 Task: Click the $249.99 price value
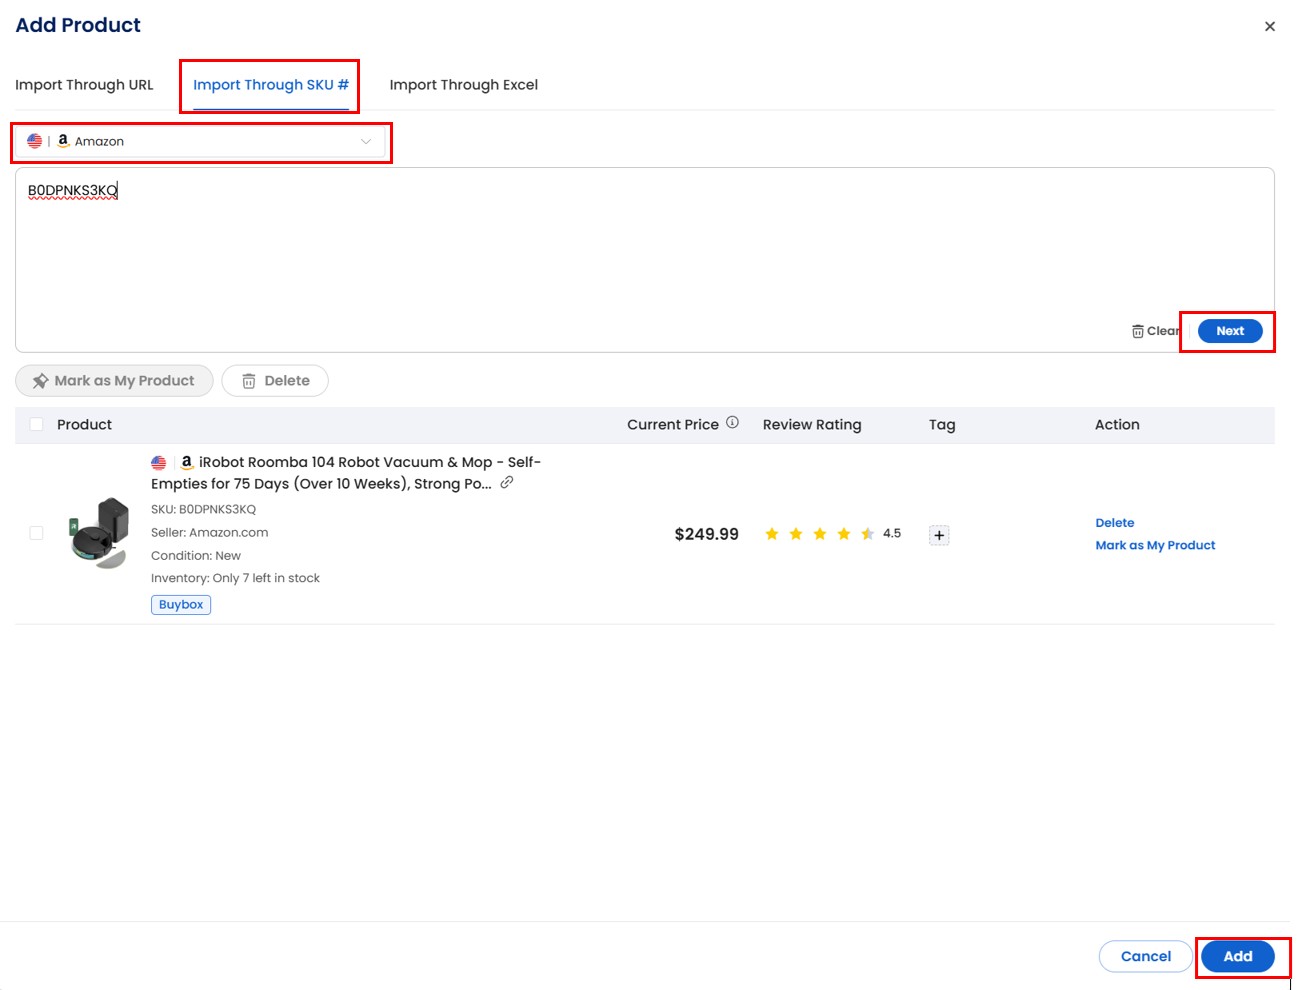[x=707, y=534]
